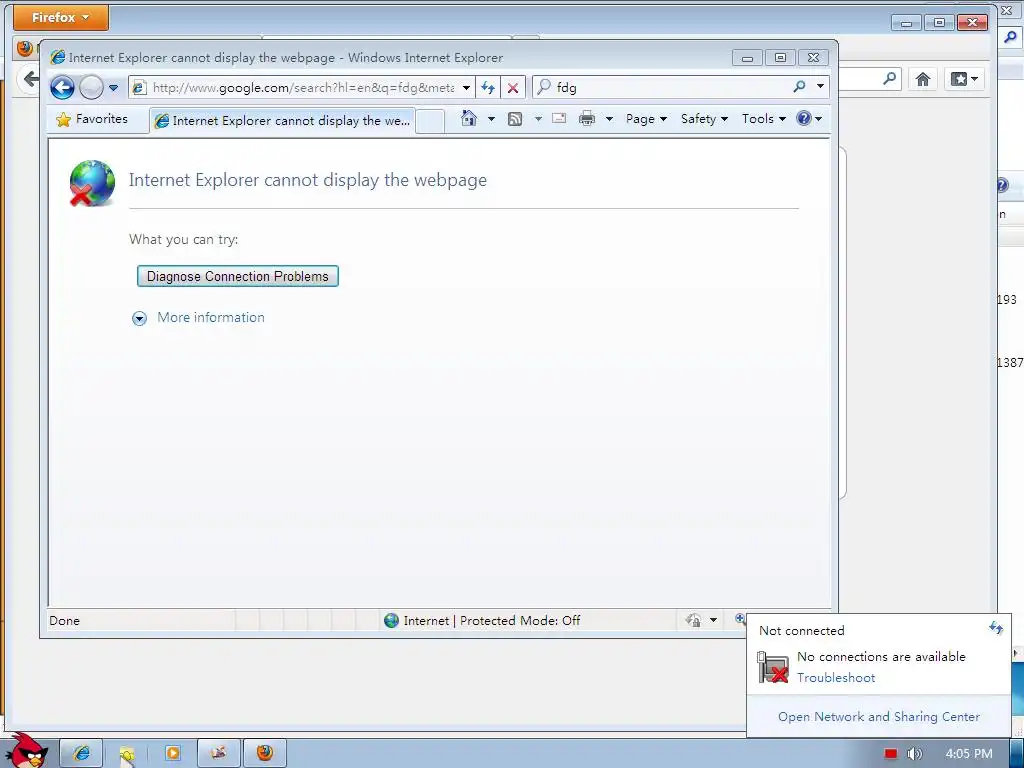
Task: Expand the Feeds dropdown arrow
Action: click(x=538, y=119)
